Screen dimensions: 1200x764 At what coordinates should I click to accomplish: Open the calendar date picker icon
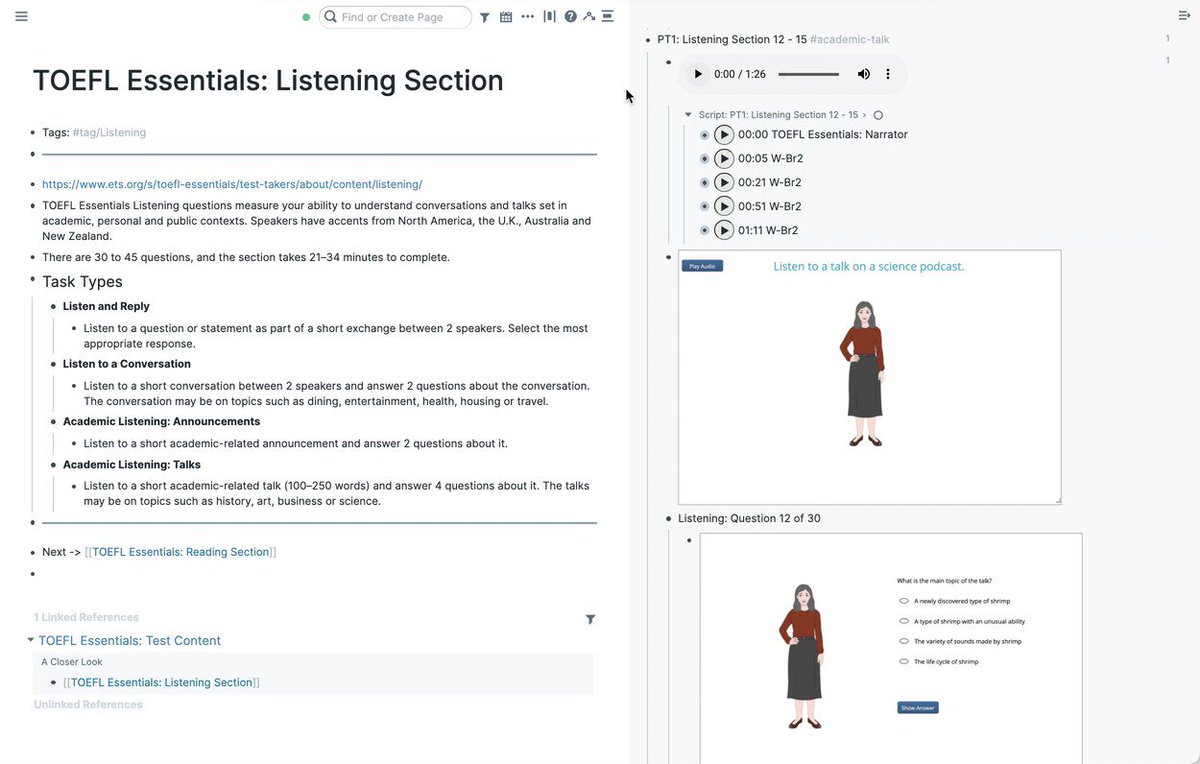point(506,17)
